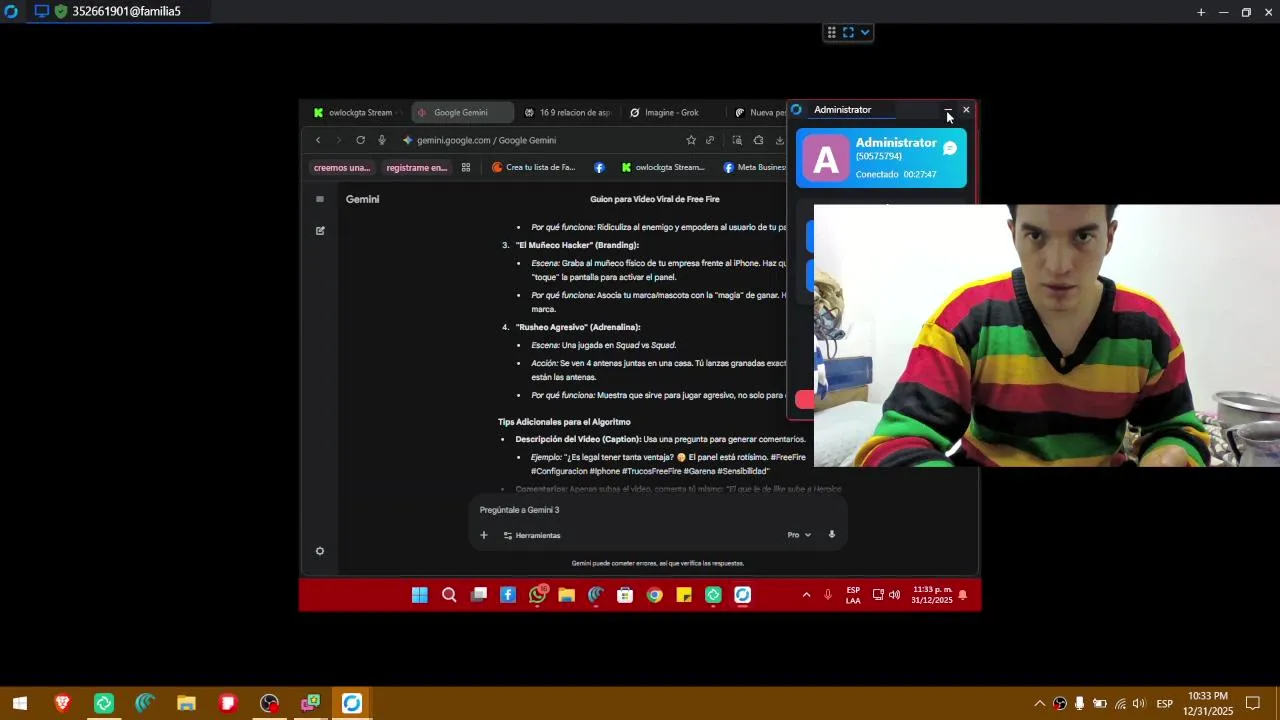Open remote taskbar search magnifier
Image resolution: width=1280 pixels, height=720 pixels.
click(x=449, y=595)
